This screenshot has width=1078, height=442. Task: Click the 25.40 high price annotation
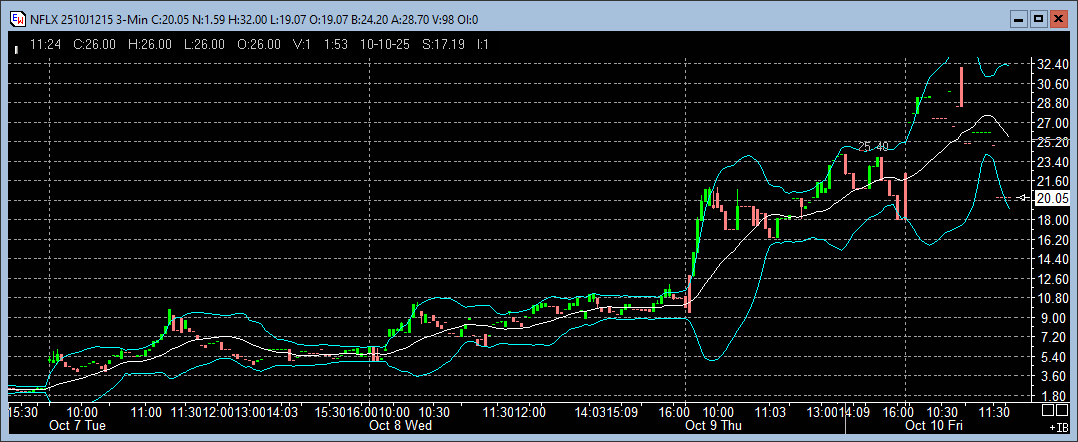point(873,146)
